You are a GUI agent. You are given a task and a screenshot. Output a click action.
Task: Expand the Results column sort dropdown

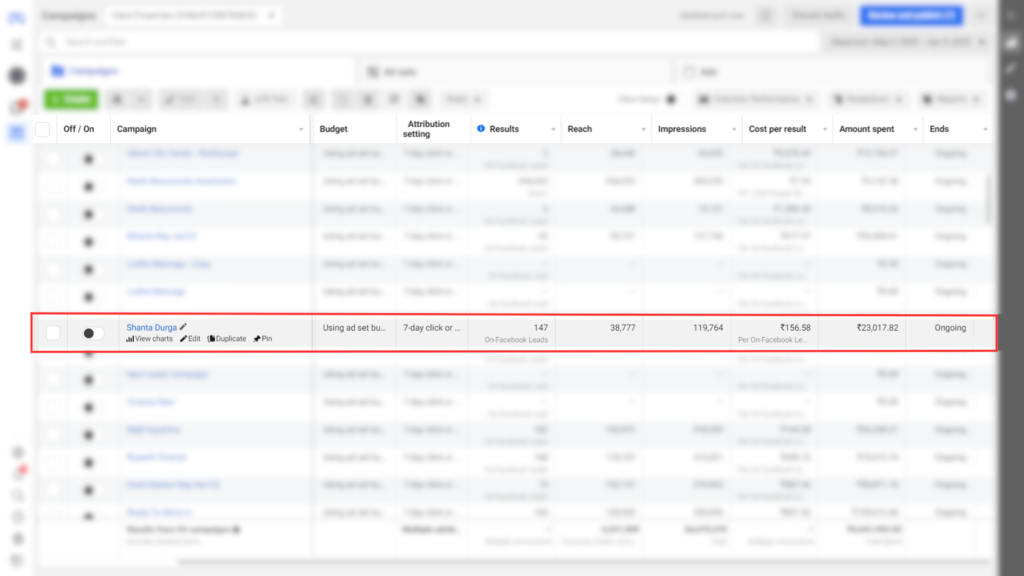(552, 130)
